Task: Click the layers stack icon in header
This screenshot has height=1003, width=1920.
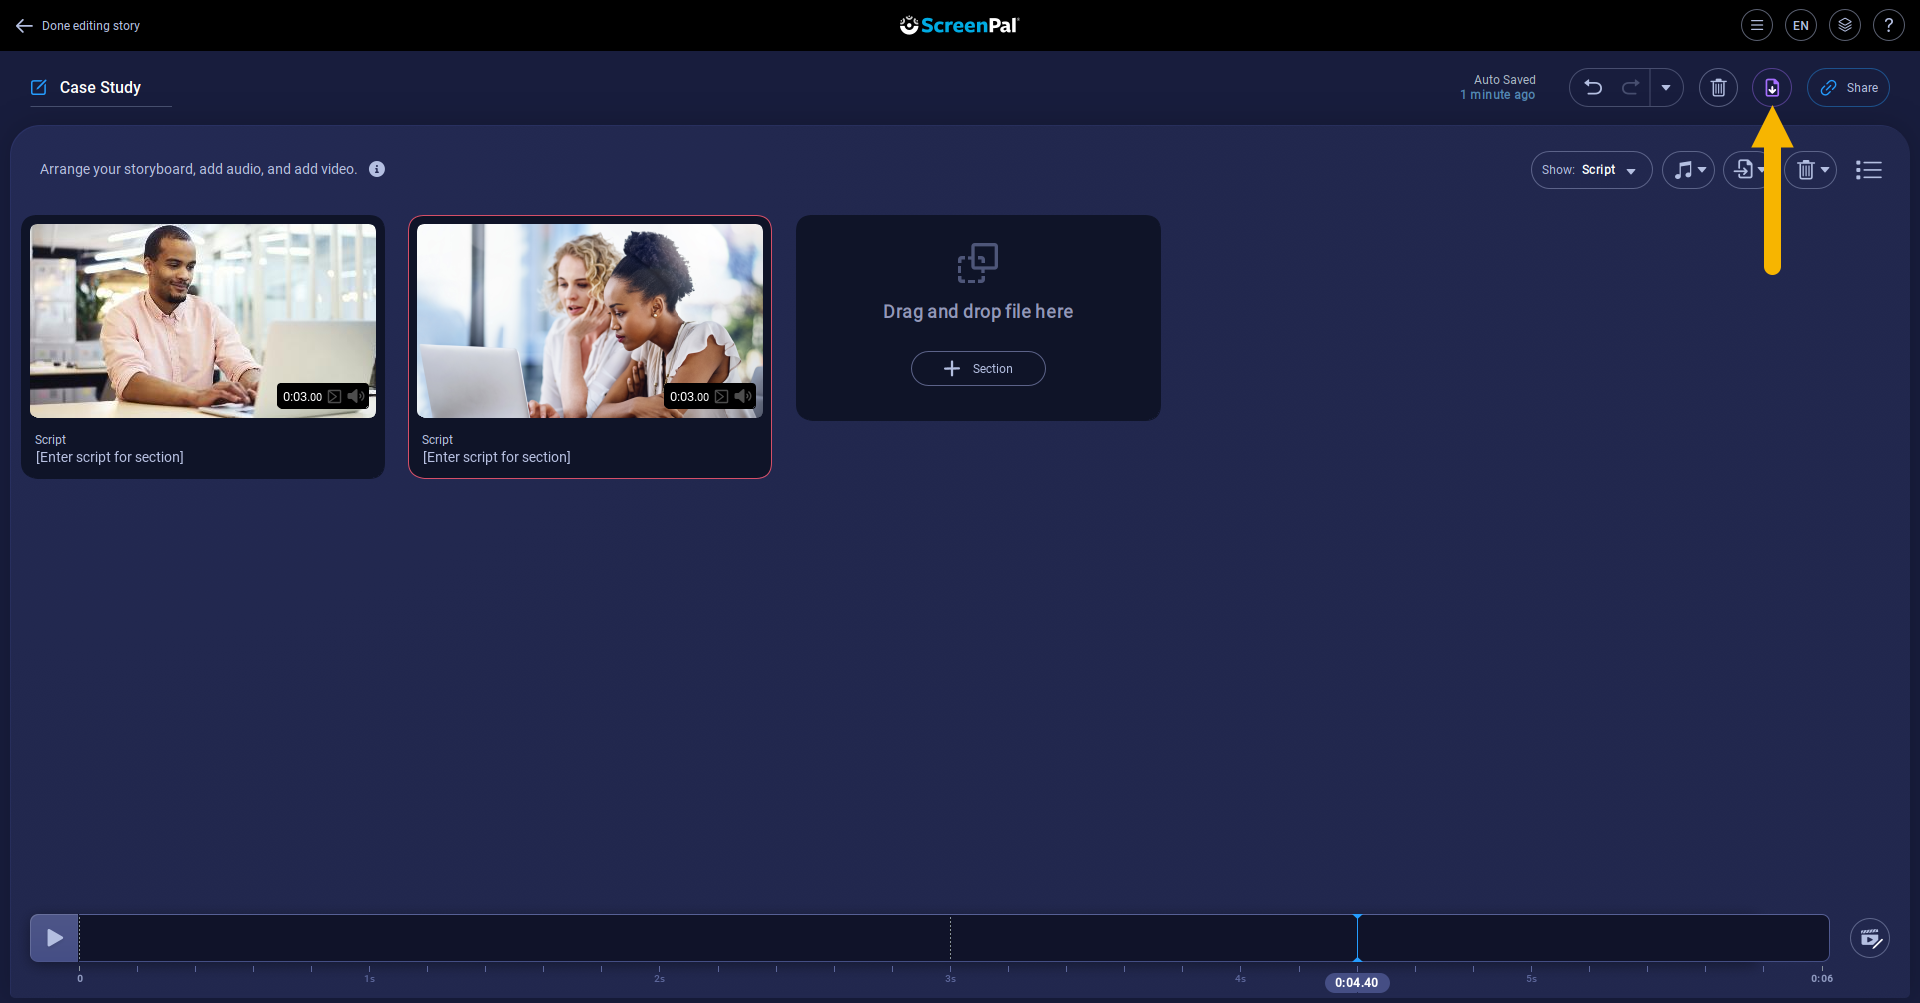Action: pos(1844,26)
